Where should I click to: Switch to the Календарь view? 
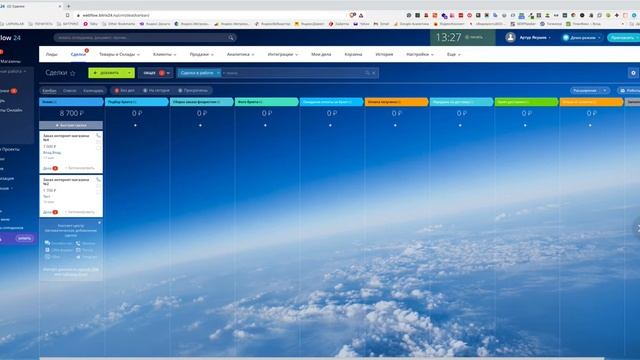pyautogui.click(x=93, y=91)
